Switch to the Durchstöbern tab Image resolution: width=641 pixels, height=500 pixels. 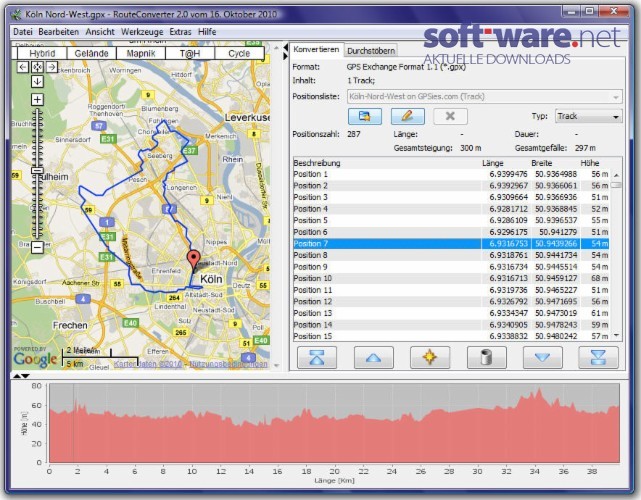(371, 51)
